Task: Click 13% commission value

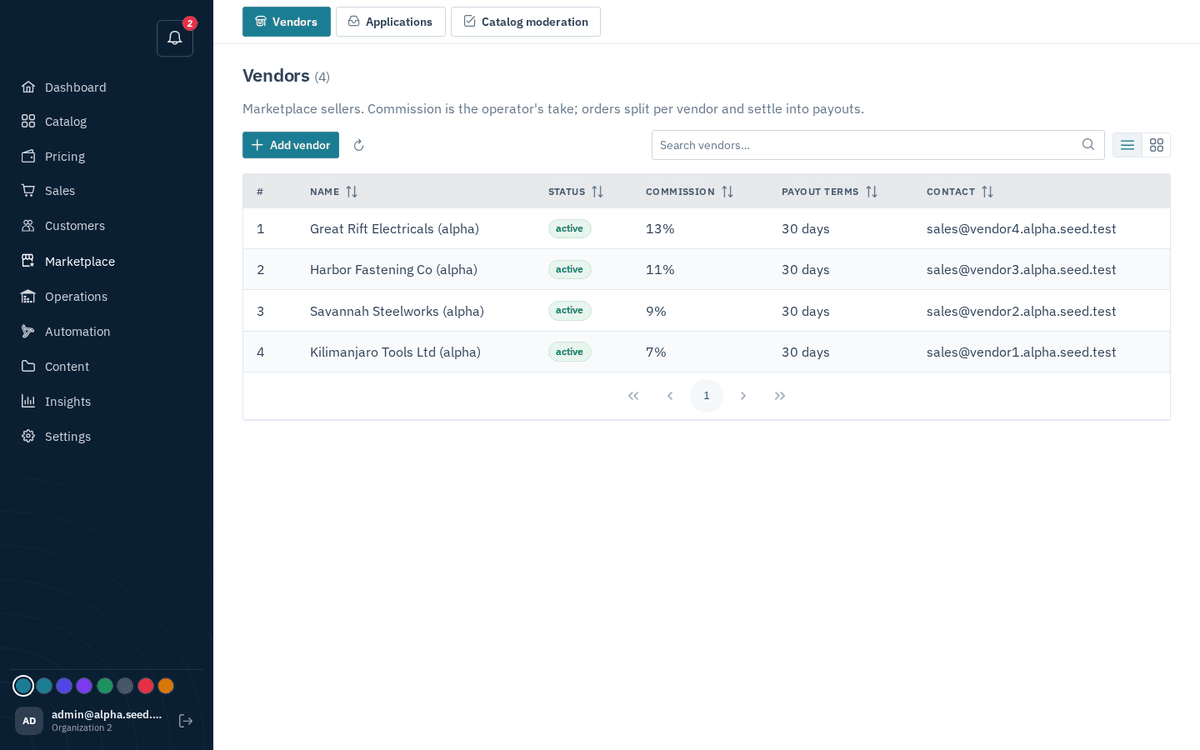Action: pyautogui.click(x=660, y=228)
